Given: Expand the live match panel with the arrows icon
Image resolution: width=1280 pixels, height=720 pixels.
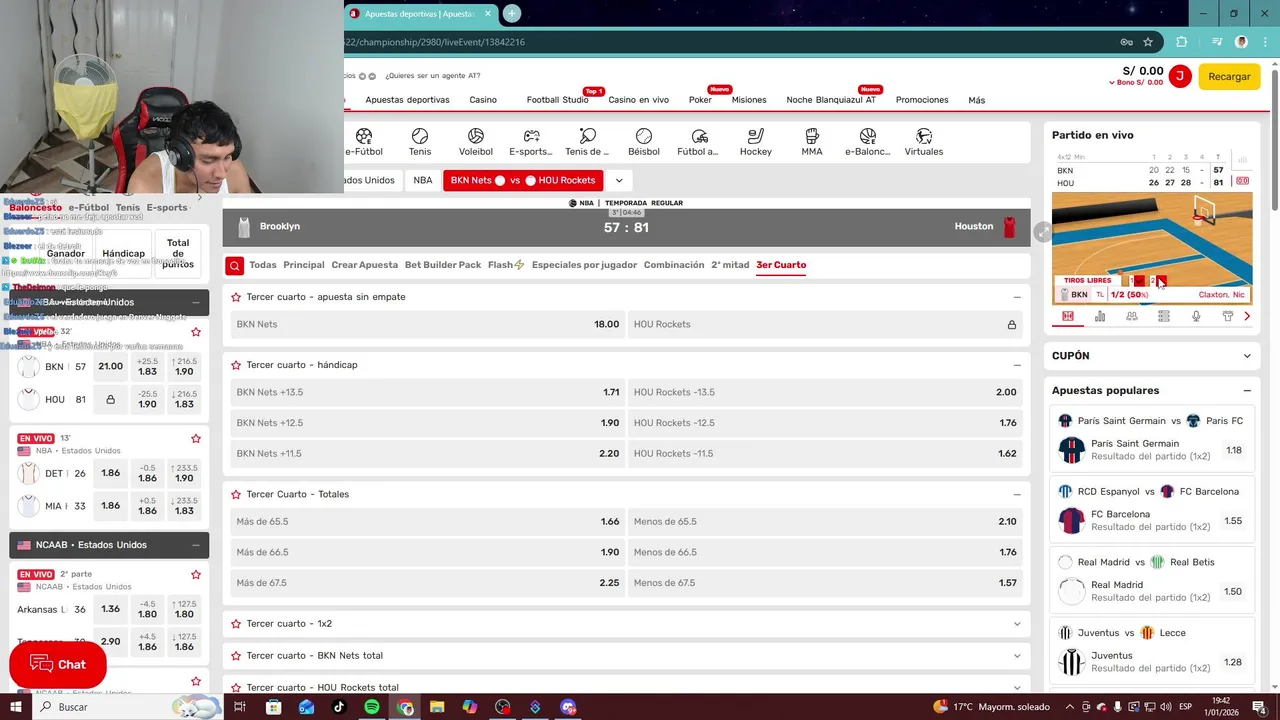Looking at the screenshot, I should pos(1042,231).
